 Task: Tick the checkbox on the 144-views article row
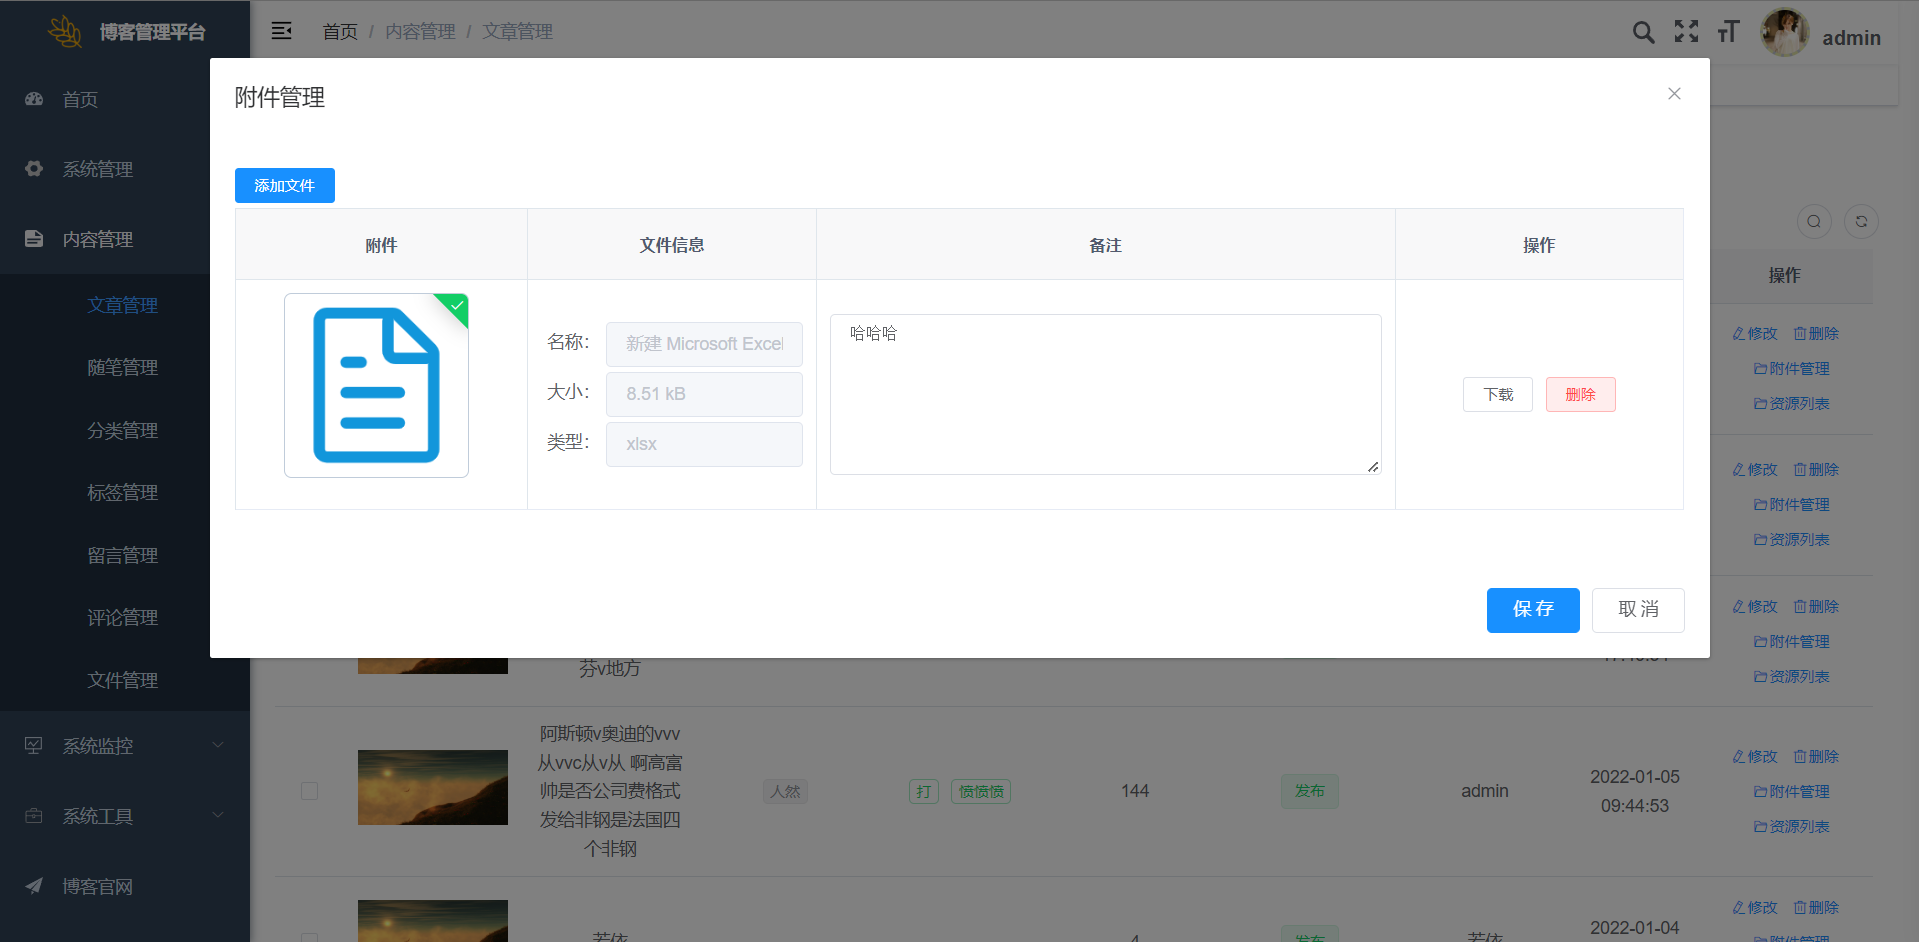coord(310,791)
